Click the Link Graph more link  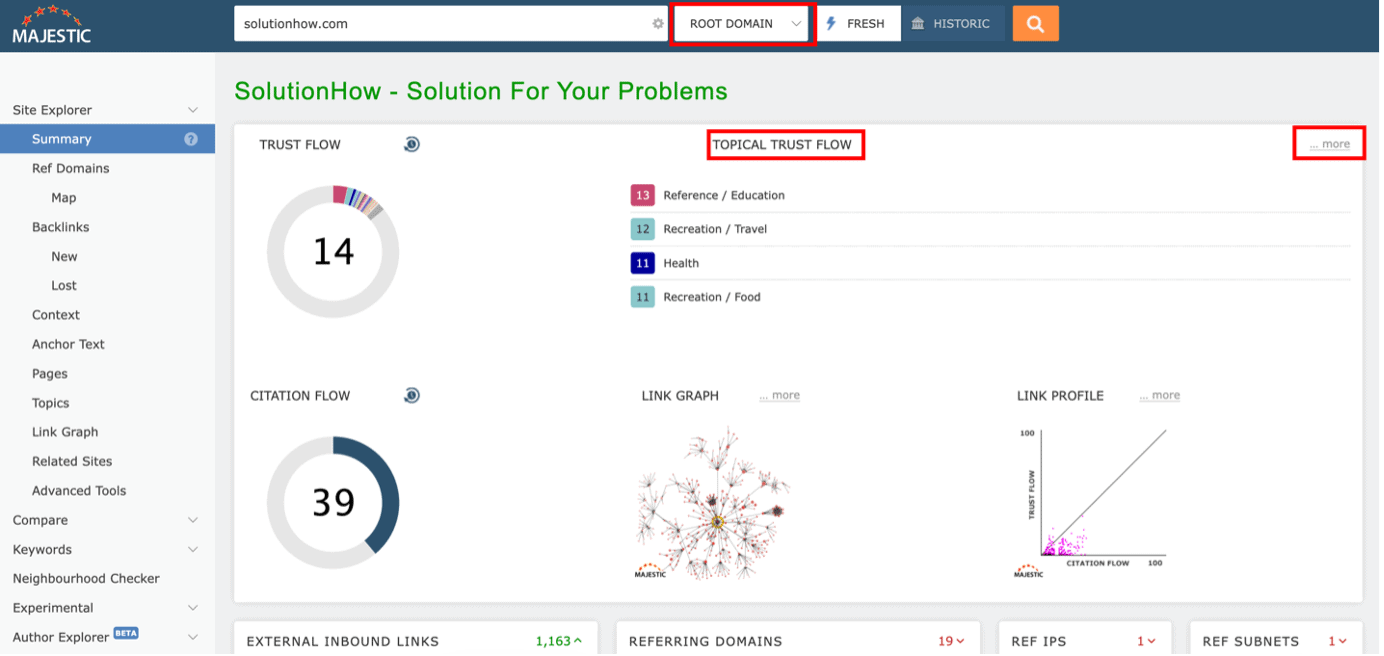[x=779, y=396]
